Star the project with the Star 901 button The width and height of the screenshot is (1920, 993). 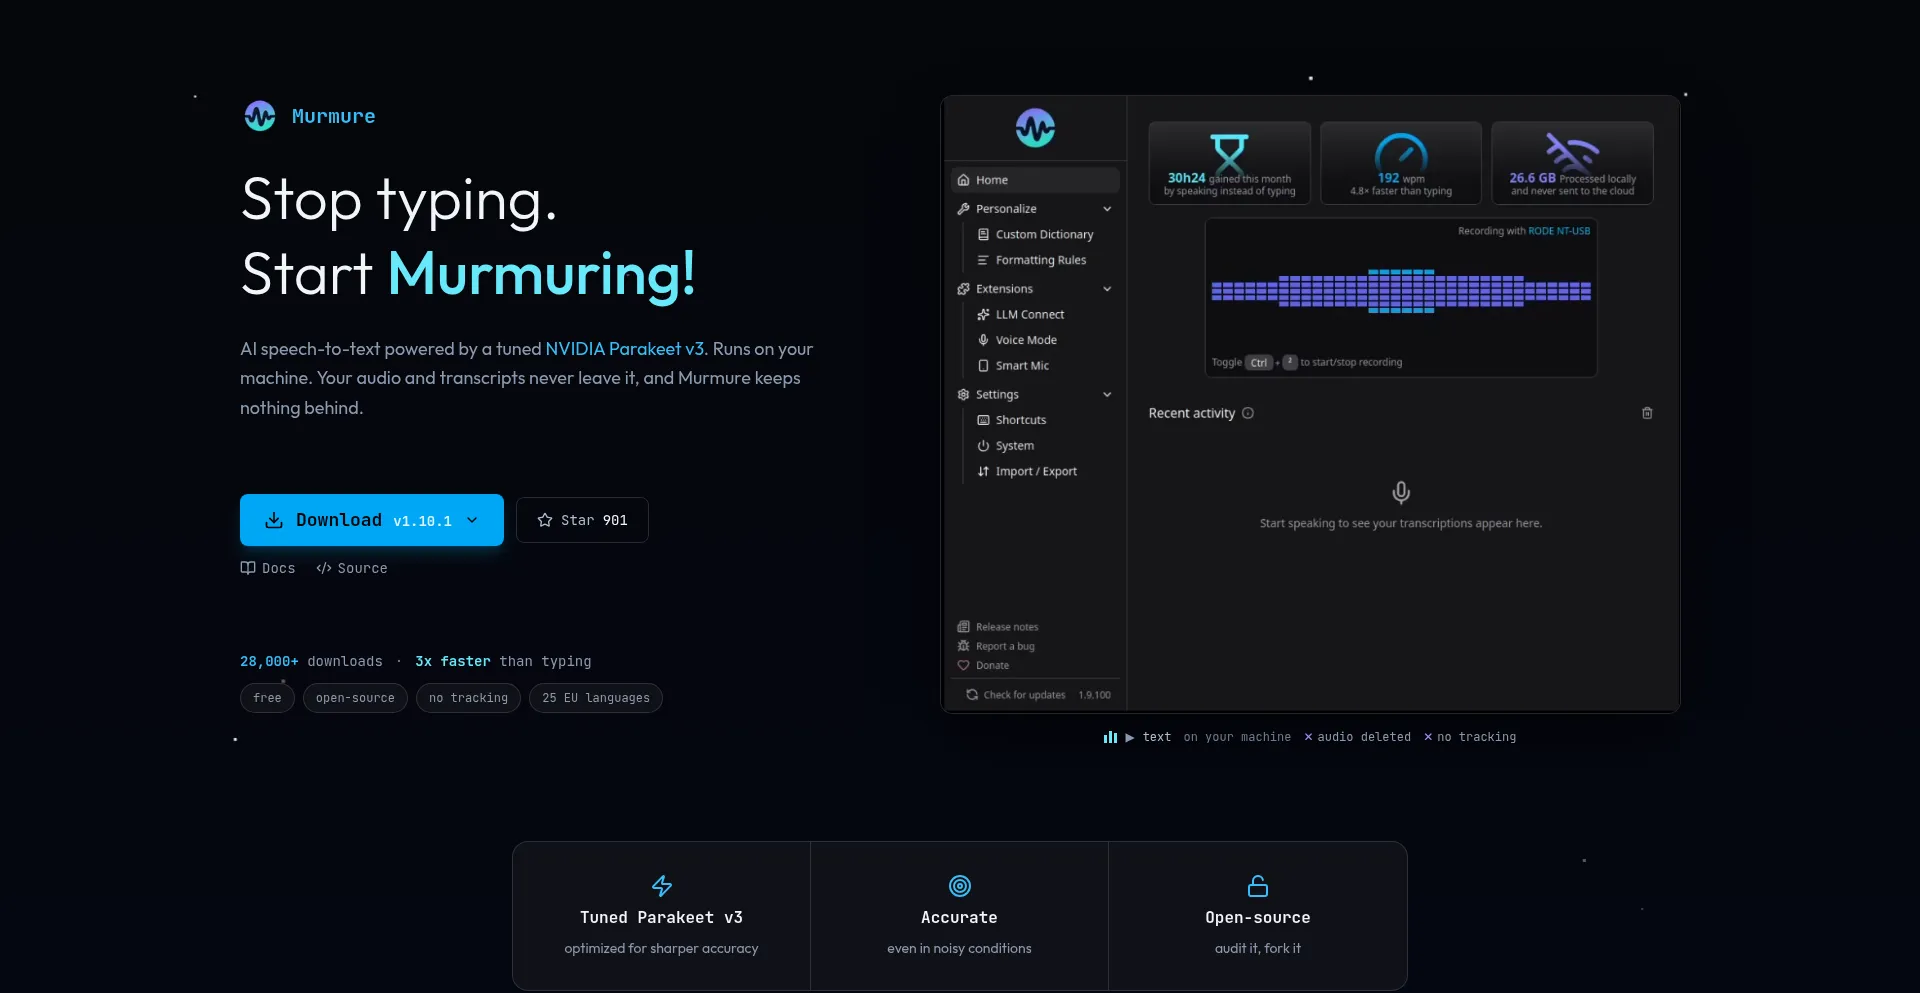(x=582, y=520)
